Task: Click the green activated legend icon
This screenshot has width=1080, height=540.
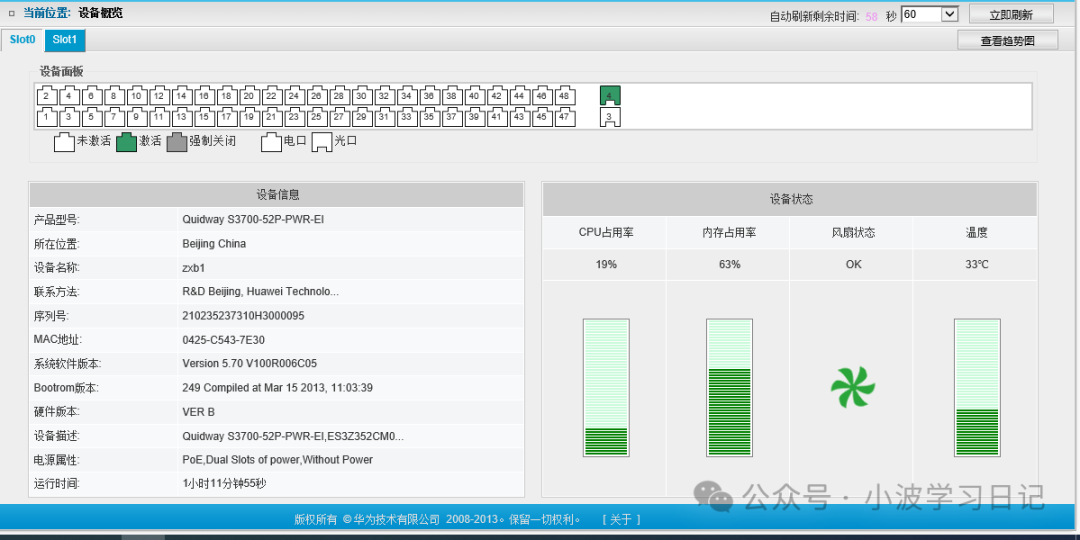Action: click(126, 142)
